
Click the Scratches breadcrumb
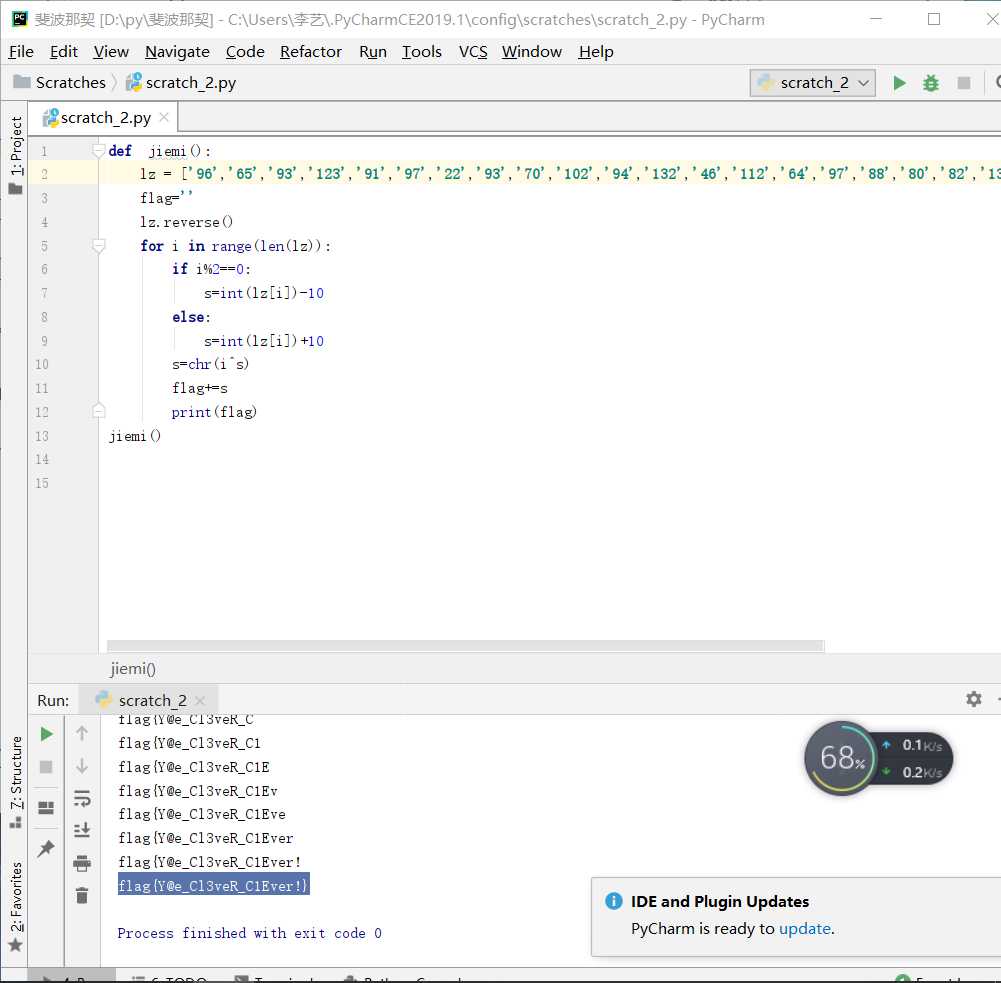point(70,83)
